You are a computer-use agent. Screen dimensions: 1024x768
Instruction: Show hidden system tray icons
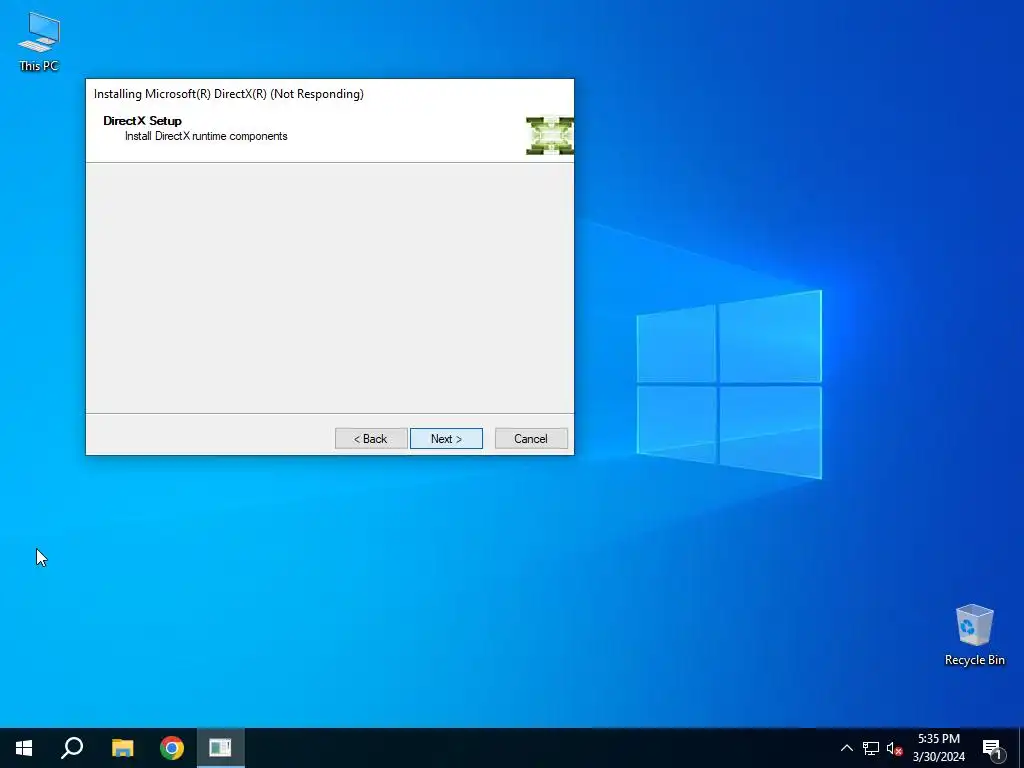[846, 748]
